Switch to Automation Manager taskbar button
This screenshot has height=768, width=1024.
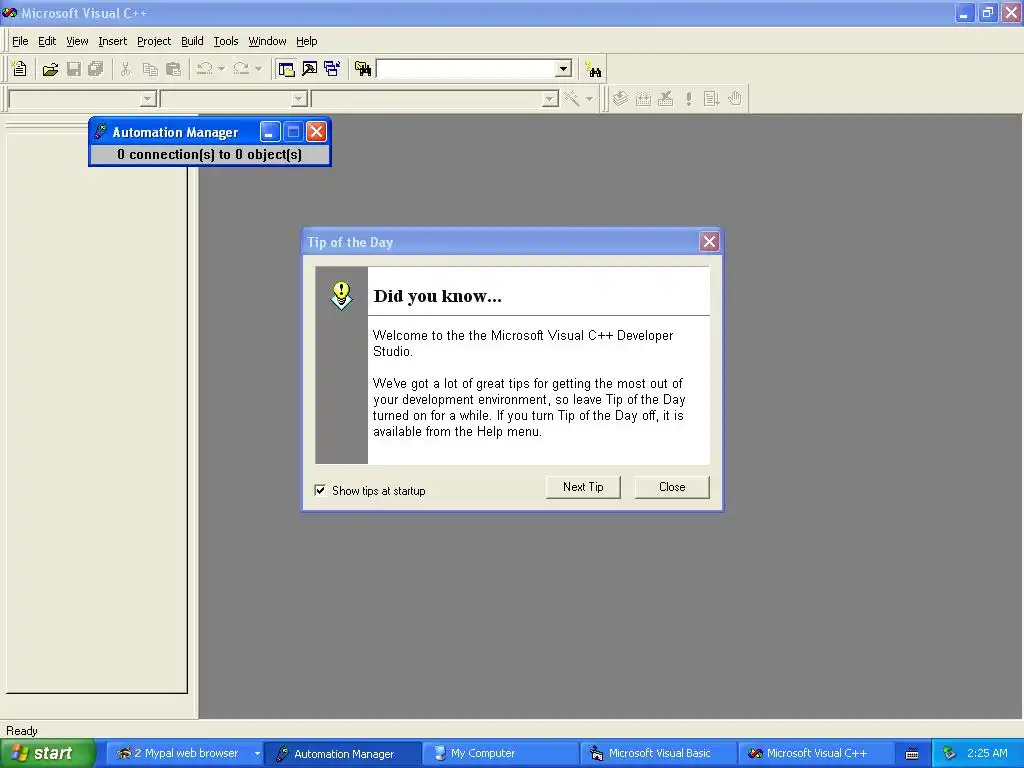click(x=342, y=754)
